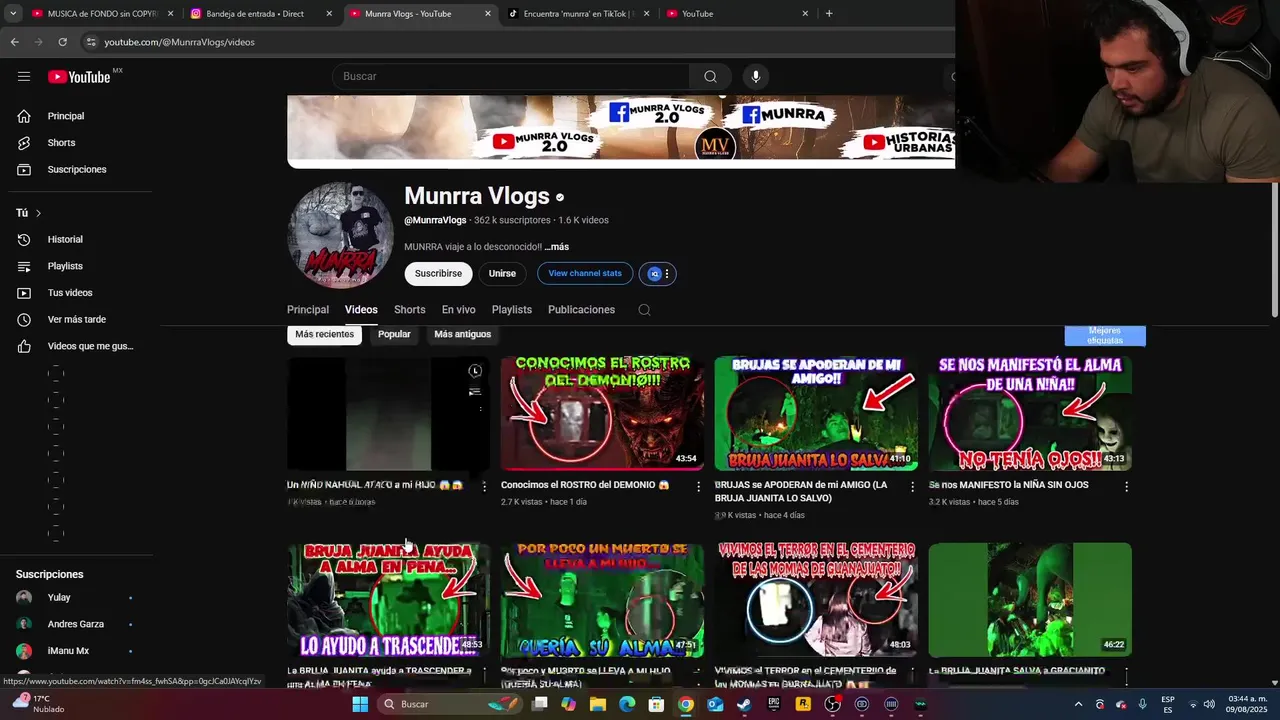
Task: Expand channel description with ...más
Action: tap(557, 247)
